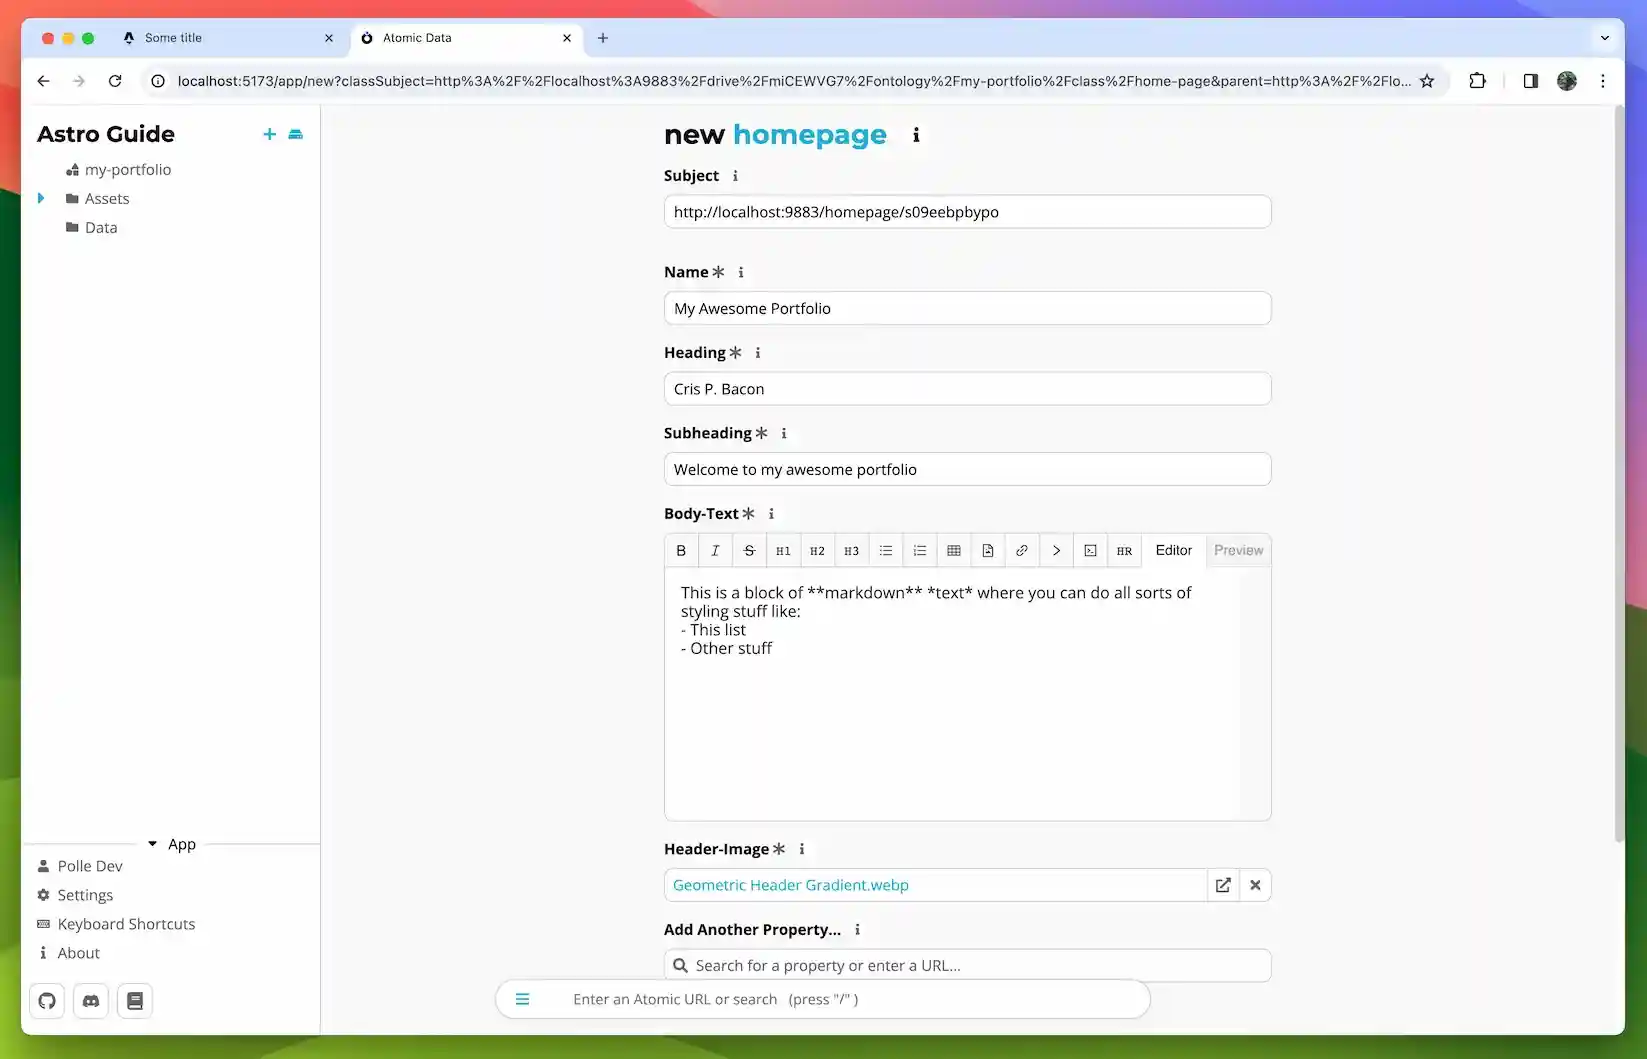Focus the Subheading input field
The height and width of the screenshot is (1059, 1647).
pyautogui.click(x=967, y=469)
